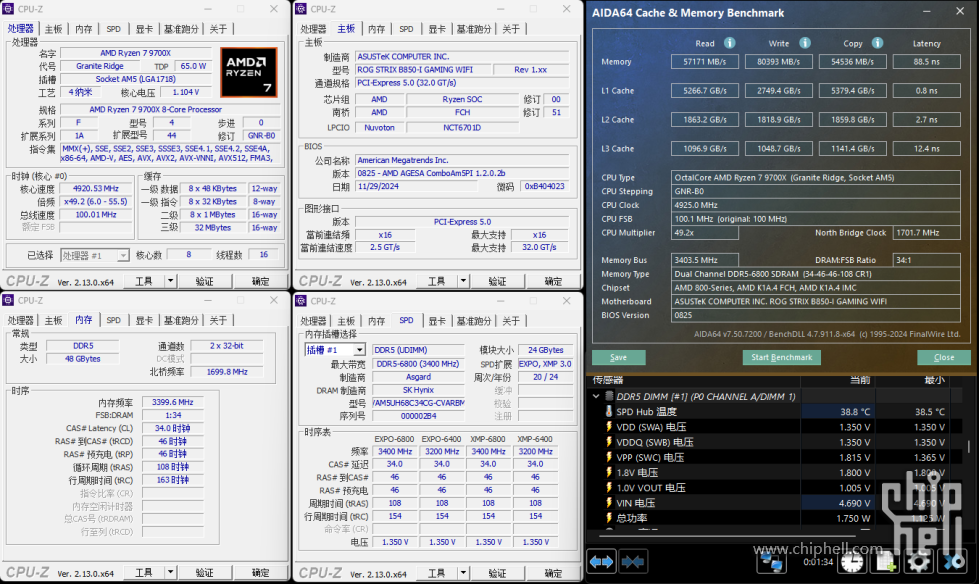Viewport: 979px width, 584px height.
Task: Open 工具 dropdown arrow in SPD CPU-Z window
Action: coord(463,573)
